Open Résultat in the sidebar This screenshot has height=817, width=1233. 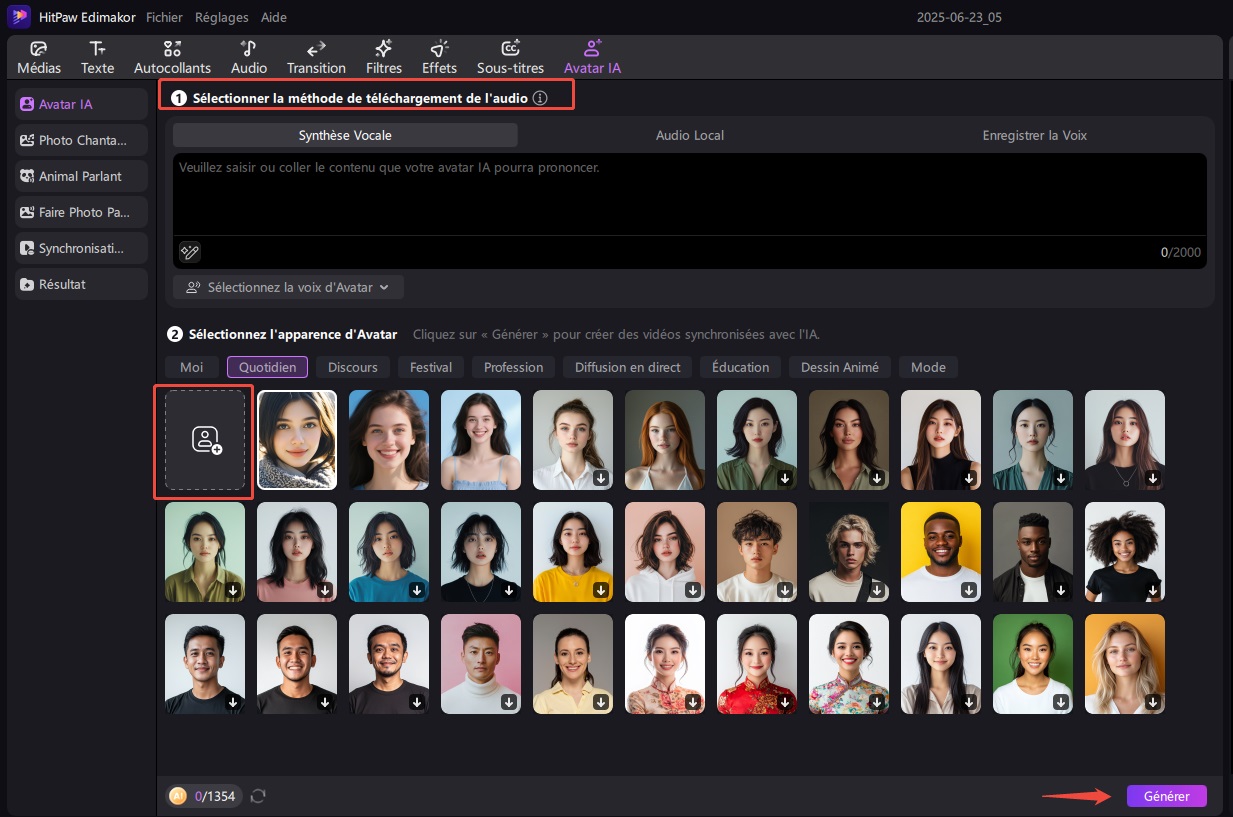tap(81, 284)
